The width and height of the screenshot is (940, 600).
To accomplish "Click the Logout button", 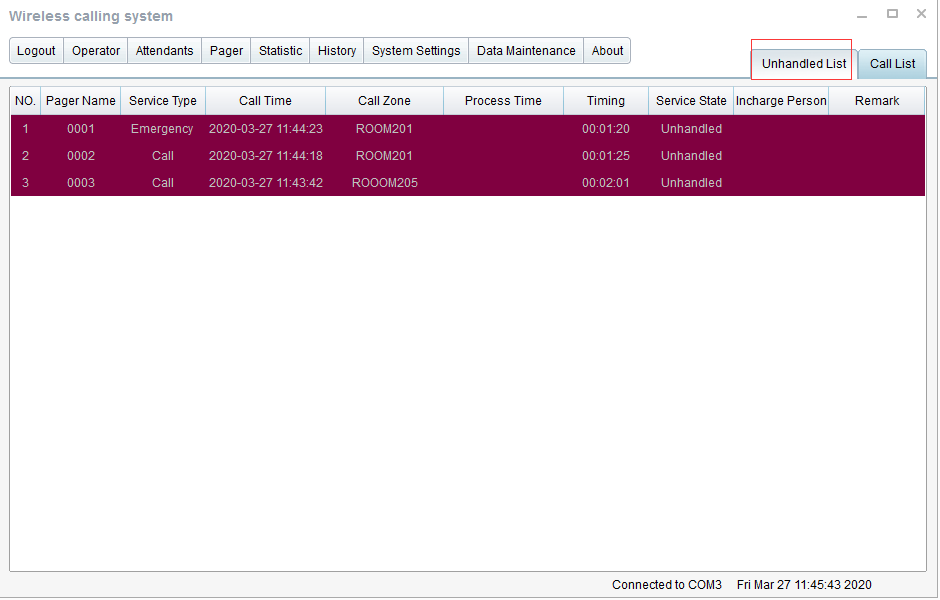I will coord(37,51).
